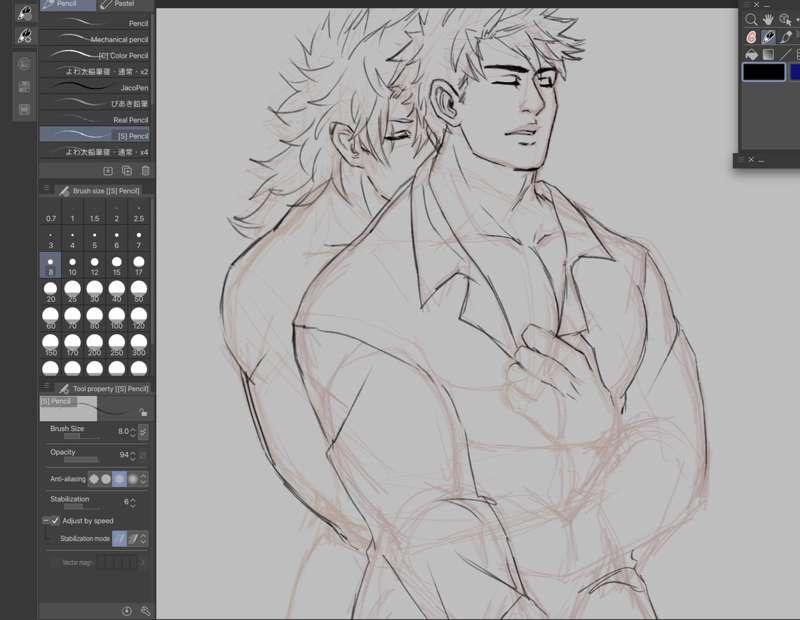This screenshot has height=620, width=800.
Task: Choose the JacoPen brush
Action: click(x=95, y=87)
